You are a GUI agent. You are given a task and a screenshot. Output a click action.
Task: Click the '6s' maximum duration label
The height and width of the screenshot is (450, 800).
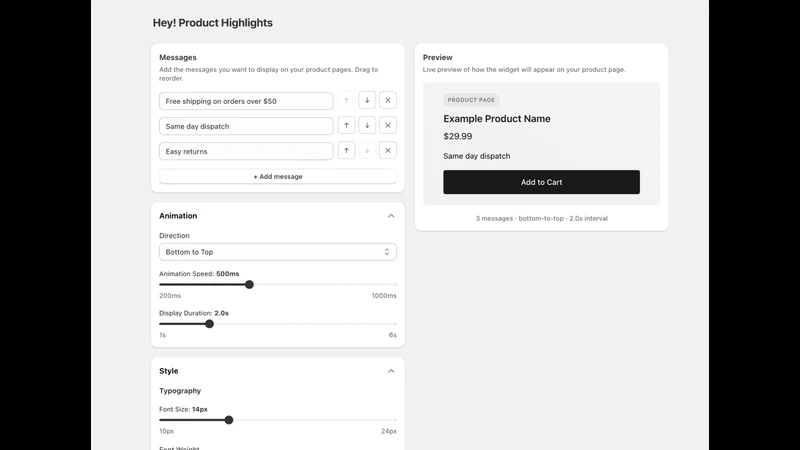click(393, 335)
